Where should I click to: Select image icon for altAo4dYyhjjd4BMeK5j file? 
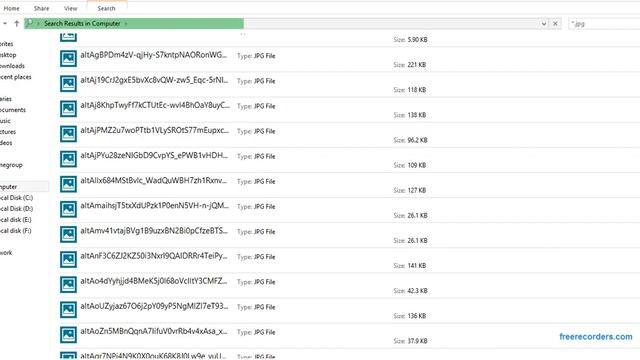[68, 284]
